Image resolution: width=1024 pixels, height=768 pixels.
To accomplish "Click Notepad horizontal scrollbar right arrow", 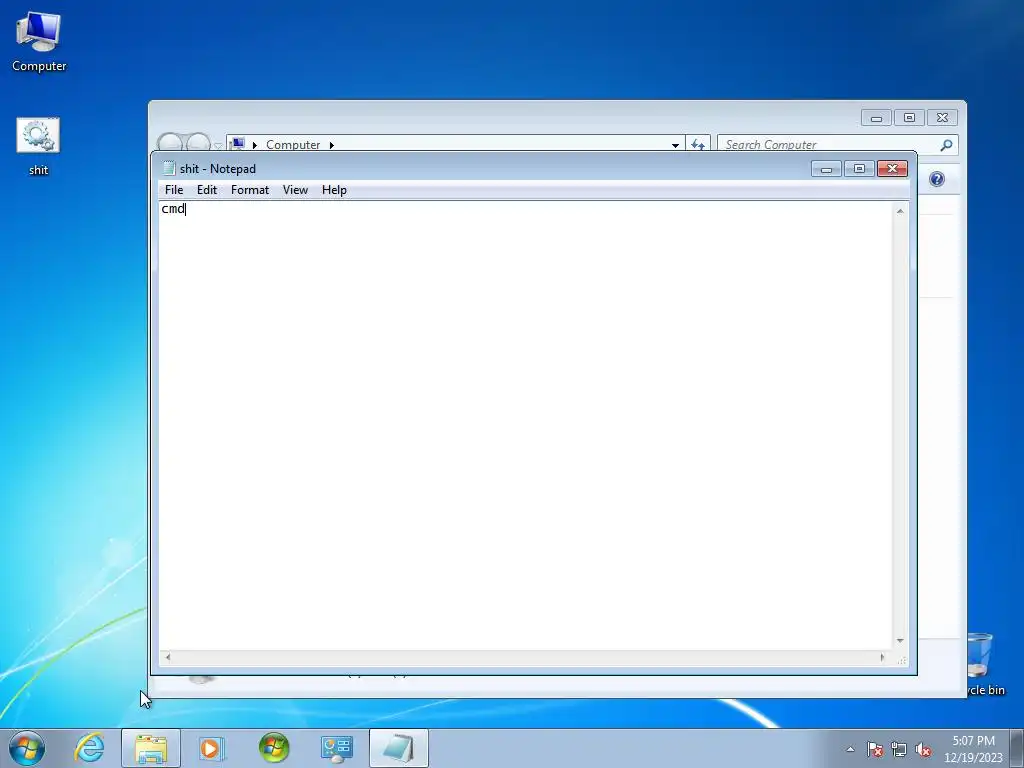I will tap(882, 657).
